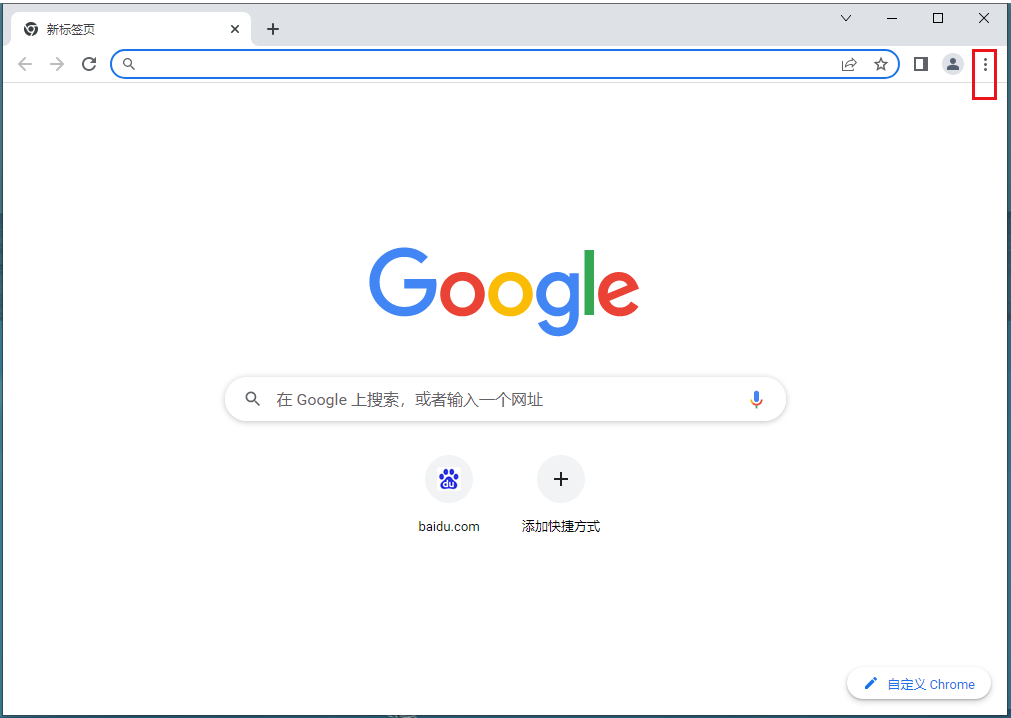Image resolution: width=1011 pixels, height=718 pixels.
Task: Bookmark this tab with the star icon
Action: tap(881, 64)
